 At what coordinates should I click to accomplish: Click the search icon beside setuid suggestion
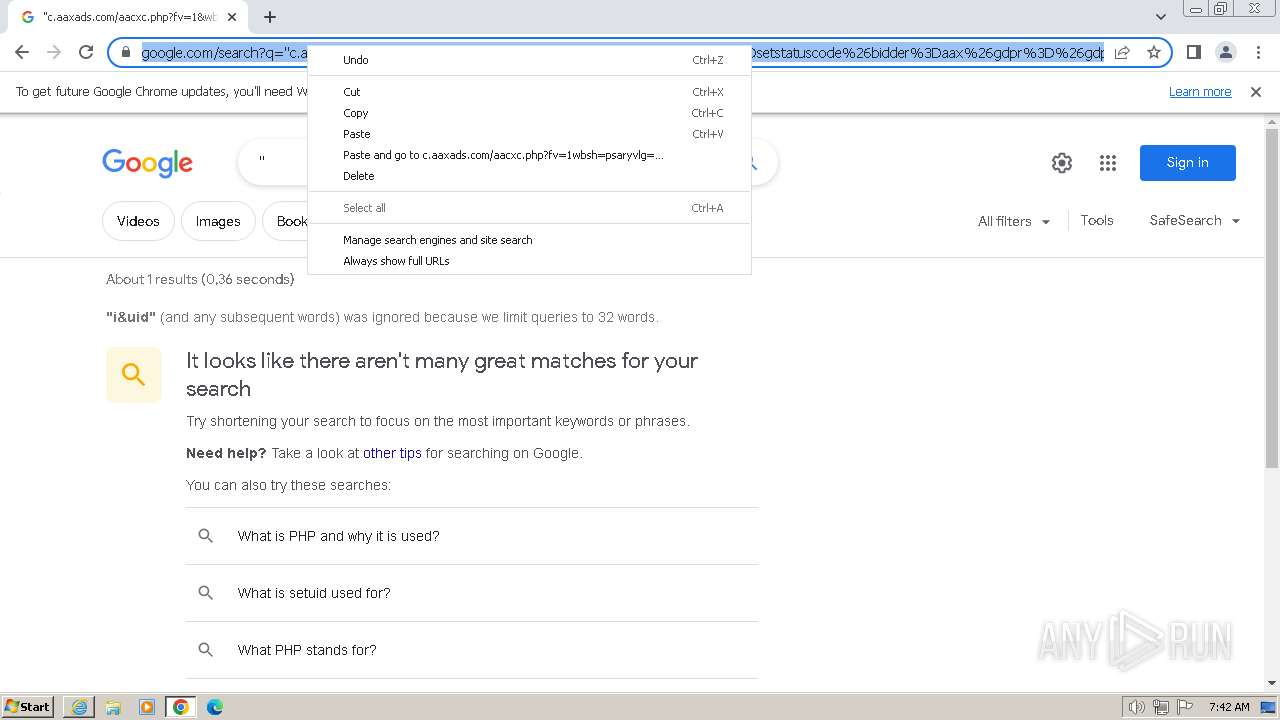click(206, 593)
